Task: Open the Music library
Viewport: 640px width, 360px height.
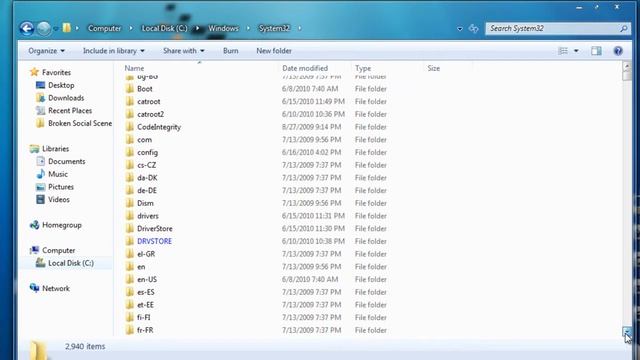Action: click(x=58, y=174)
